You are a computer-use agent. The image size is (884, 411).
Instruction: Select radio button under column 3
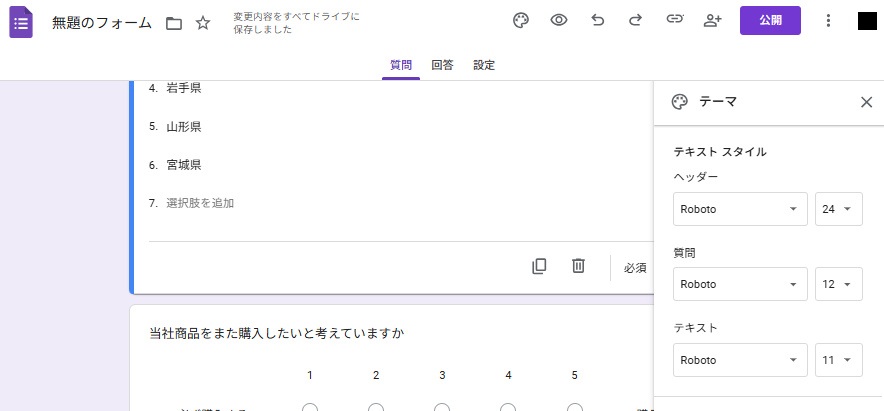[442, 407]
